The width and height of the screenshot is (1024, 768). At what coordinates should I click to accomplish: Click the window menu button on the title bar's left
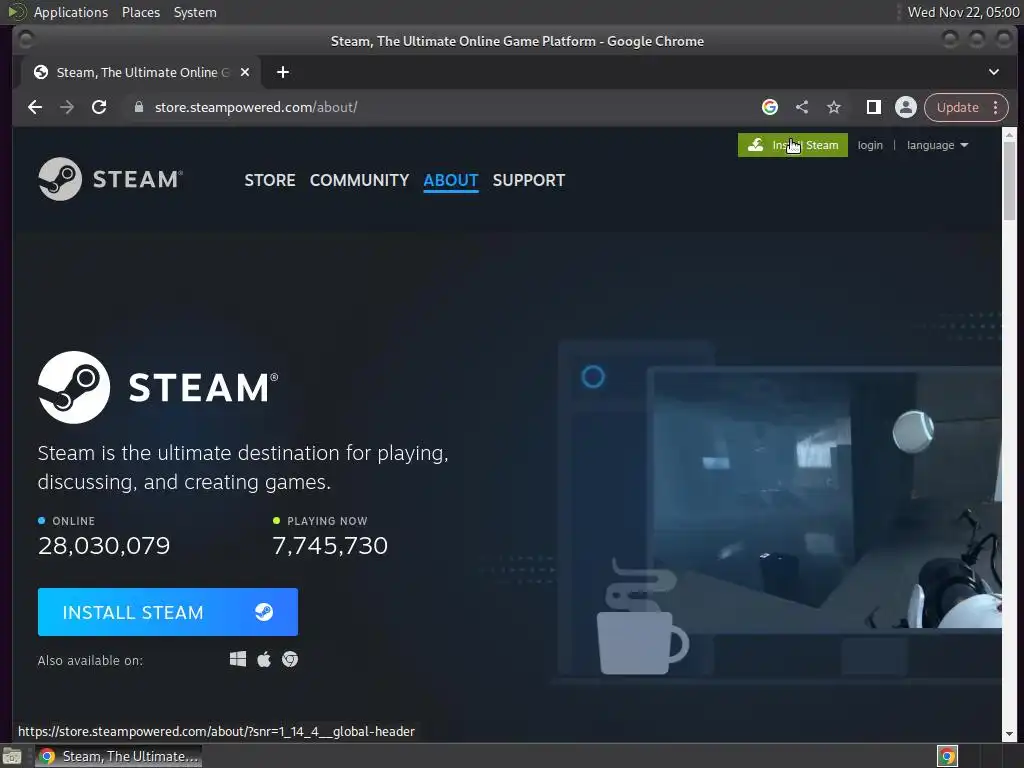(x=26, y=40)
